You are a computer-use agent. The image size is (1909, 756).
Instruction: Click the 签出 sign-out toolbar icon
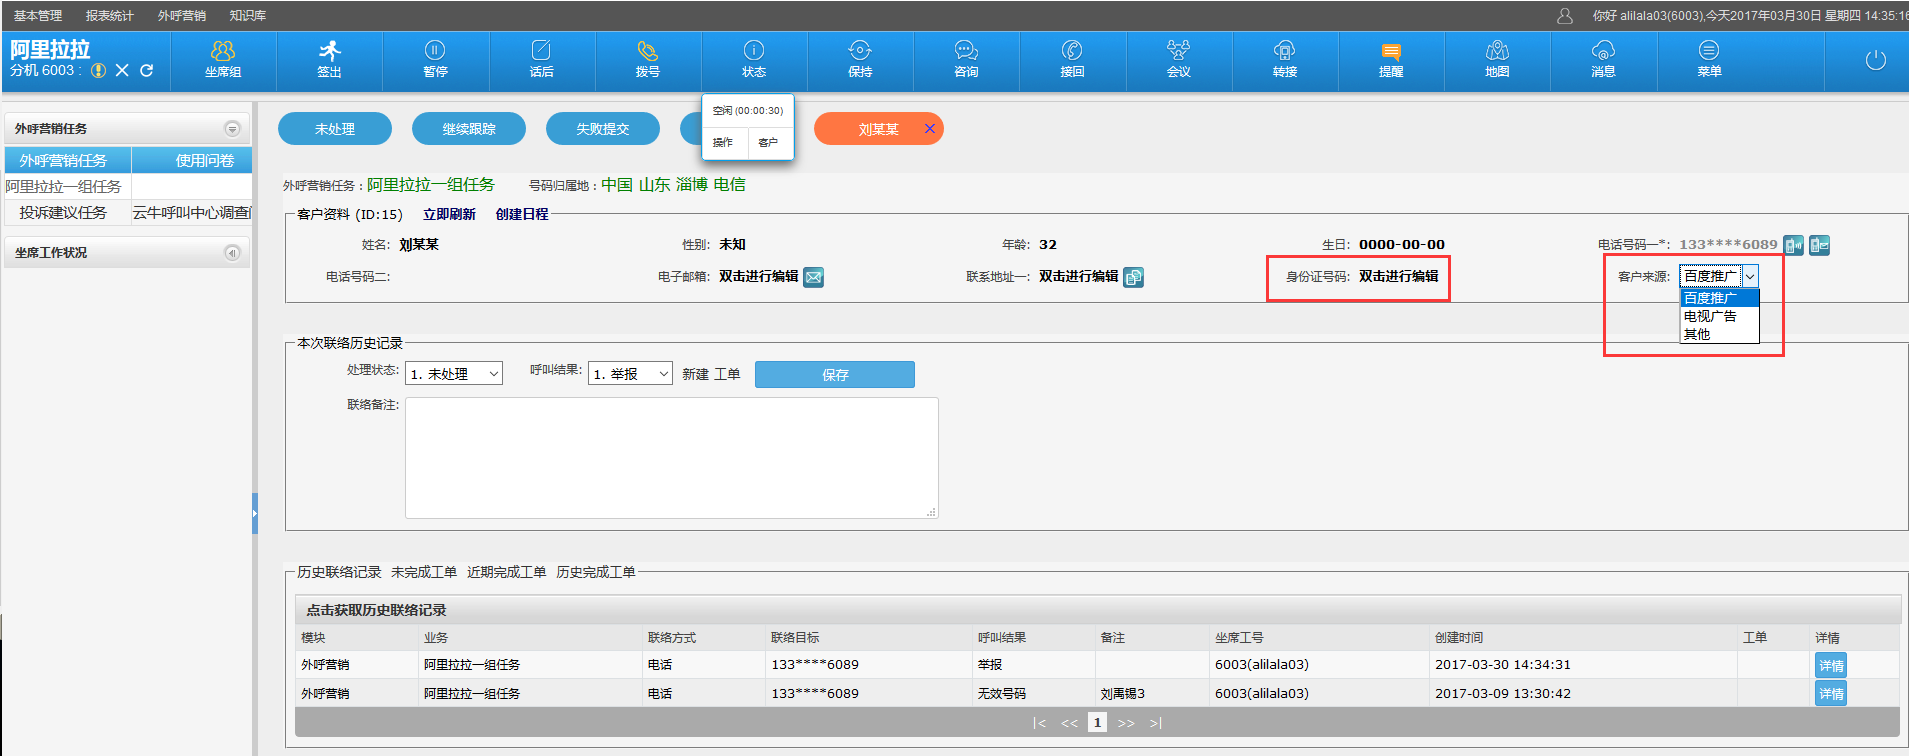pyautogui.click(x=329, y=59)
